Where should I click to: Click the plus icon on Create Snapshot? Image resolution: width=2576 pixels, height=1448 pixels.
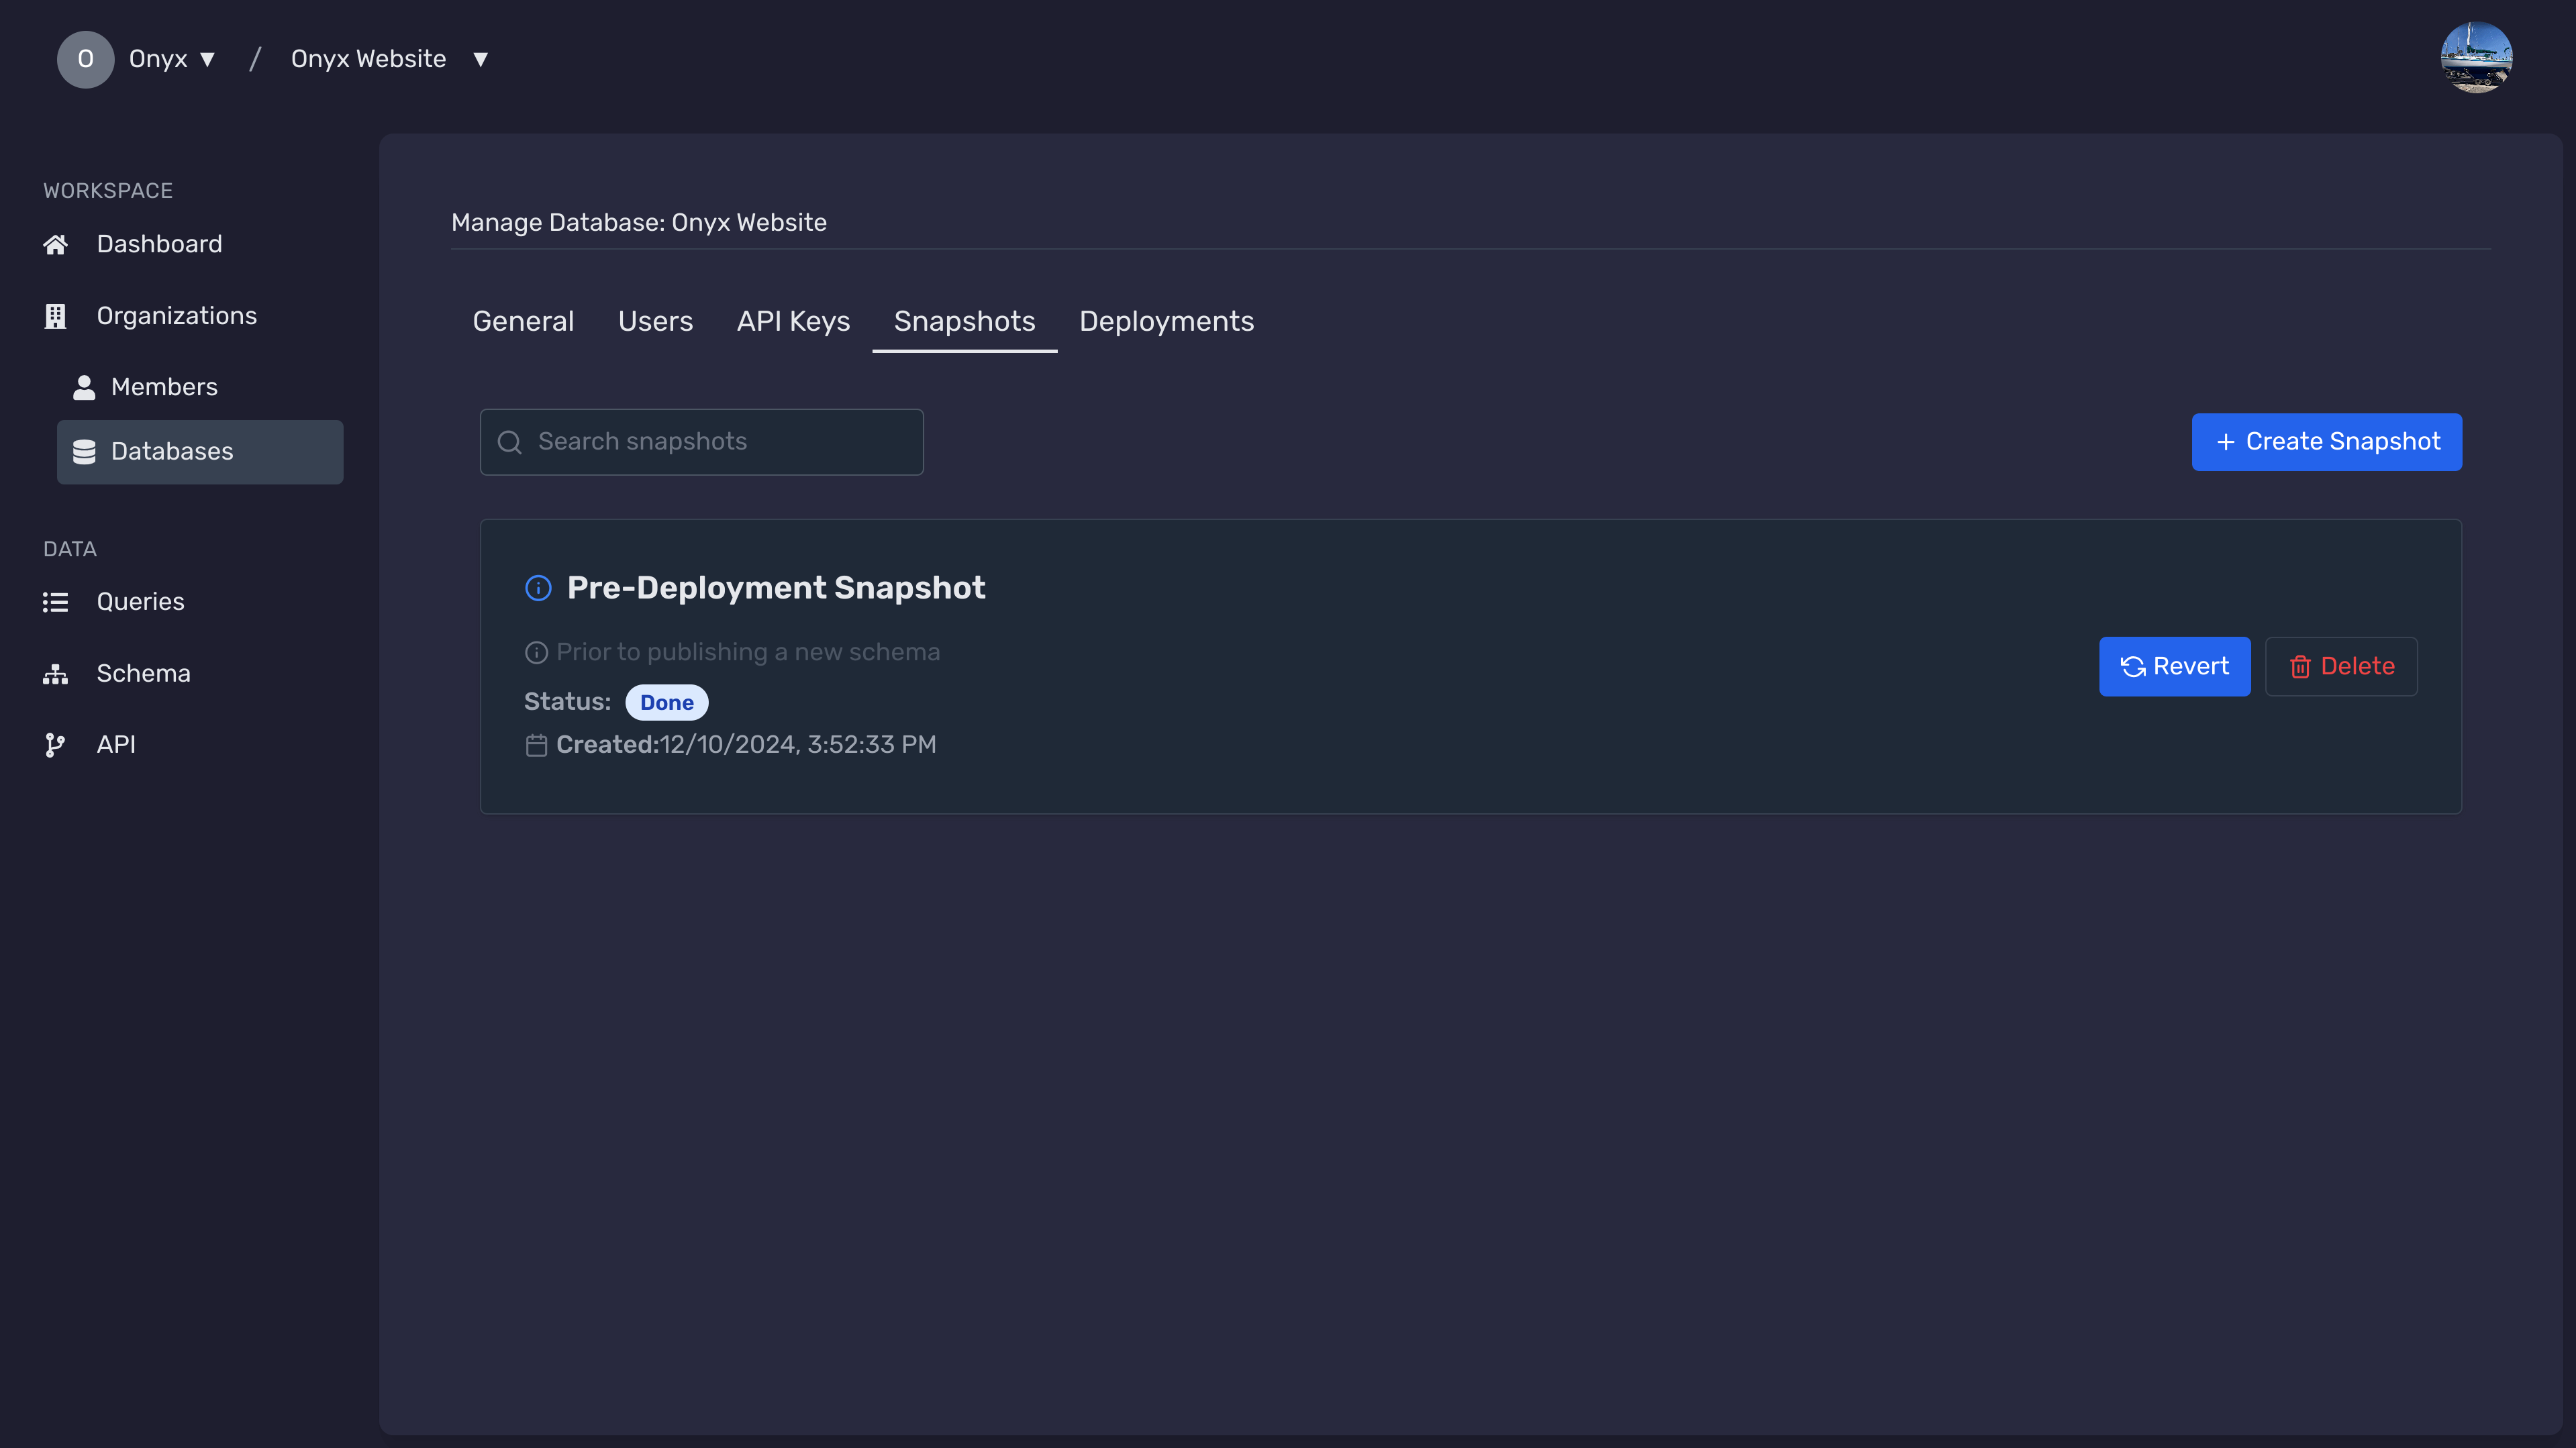(x=2225, y=442)
